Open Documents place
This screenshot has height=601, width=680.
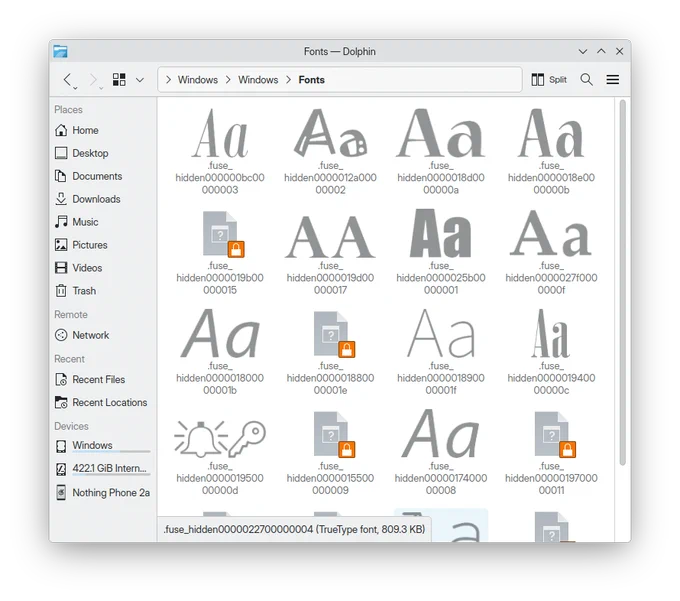[102, 176]
